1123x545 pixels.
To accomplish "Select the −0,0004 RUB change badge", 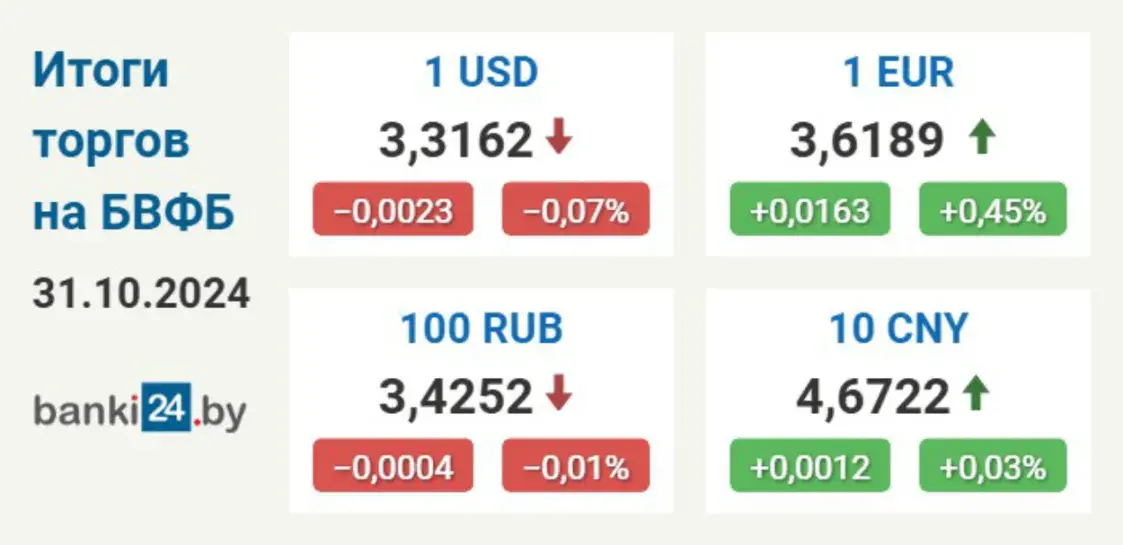I will (x=393, y=466).
